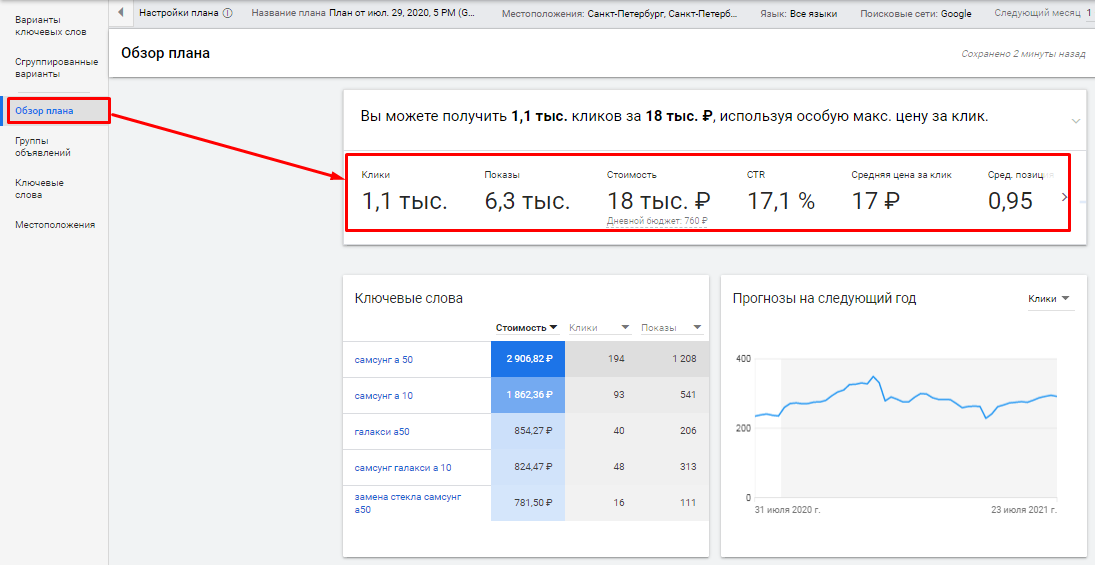1095x565 pixels.
Task: Click cost cell 854,27 ₽
Action: [528, 432]
